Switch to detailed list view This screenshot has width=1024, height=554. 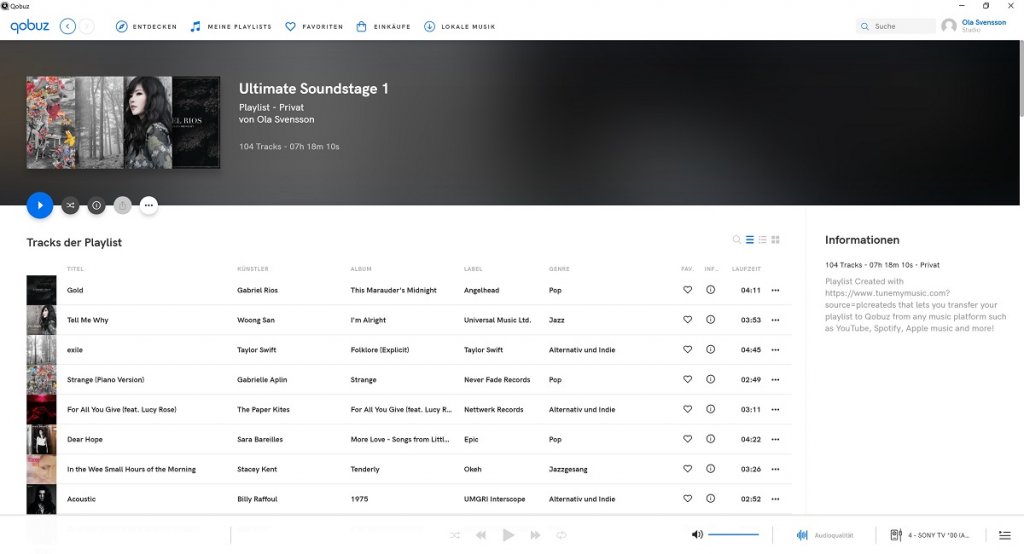[x=750, y=240]
